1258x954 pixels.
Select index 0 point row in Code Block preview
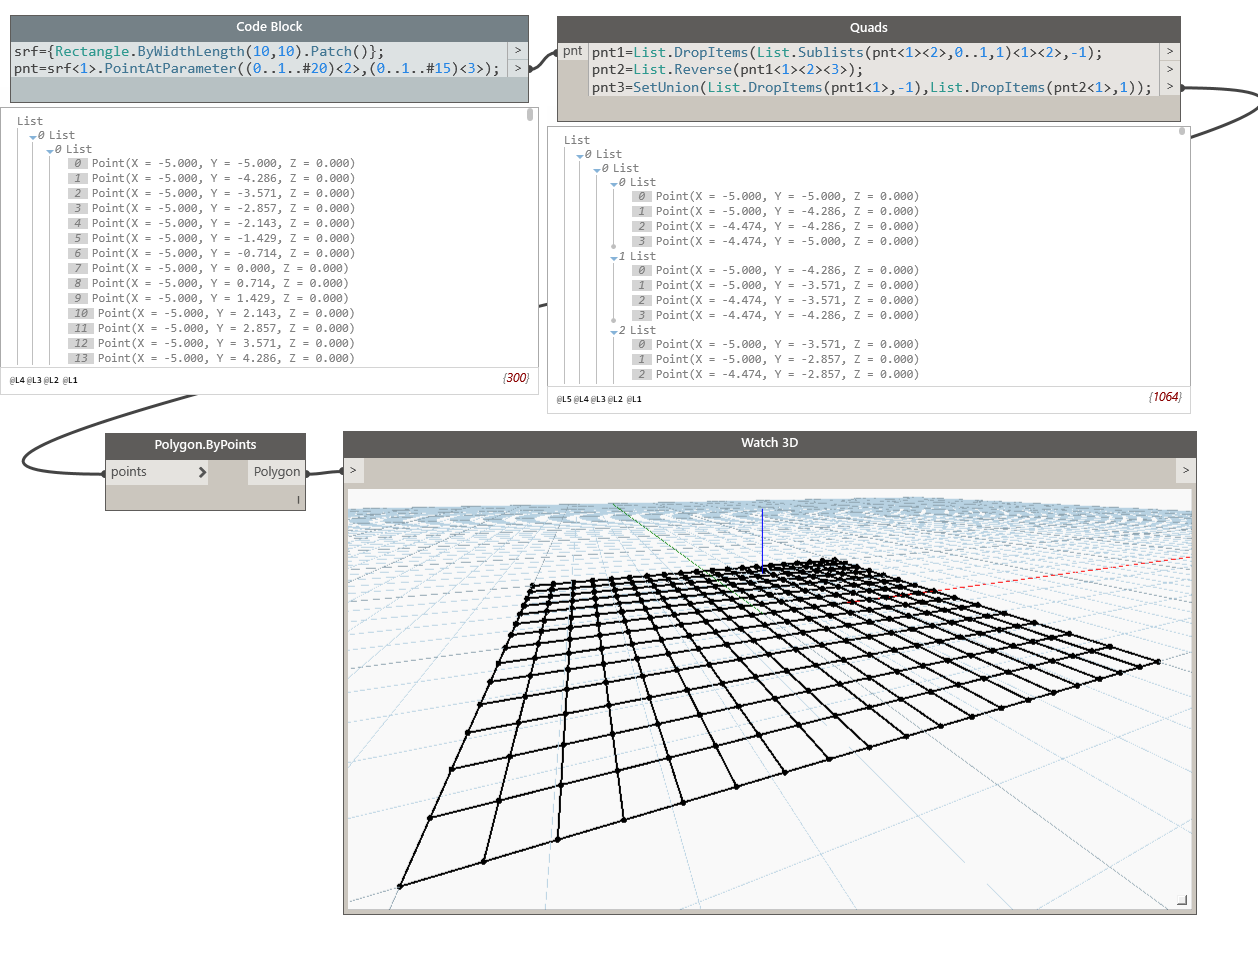click(x=212, y=163)
